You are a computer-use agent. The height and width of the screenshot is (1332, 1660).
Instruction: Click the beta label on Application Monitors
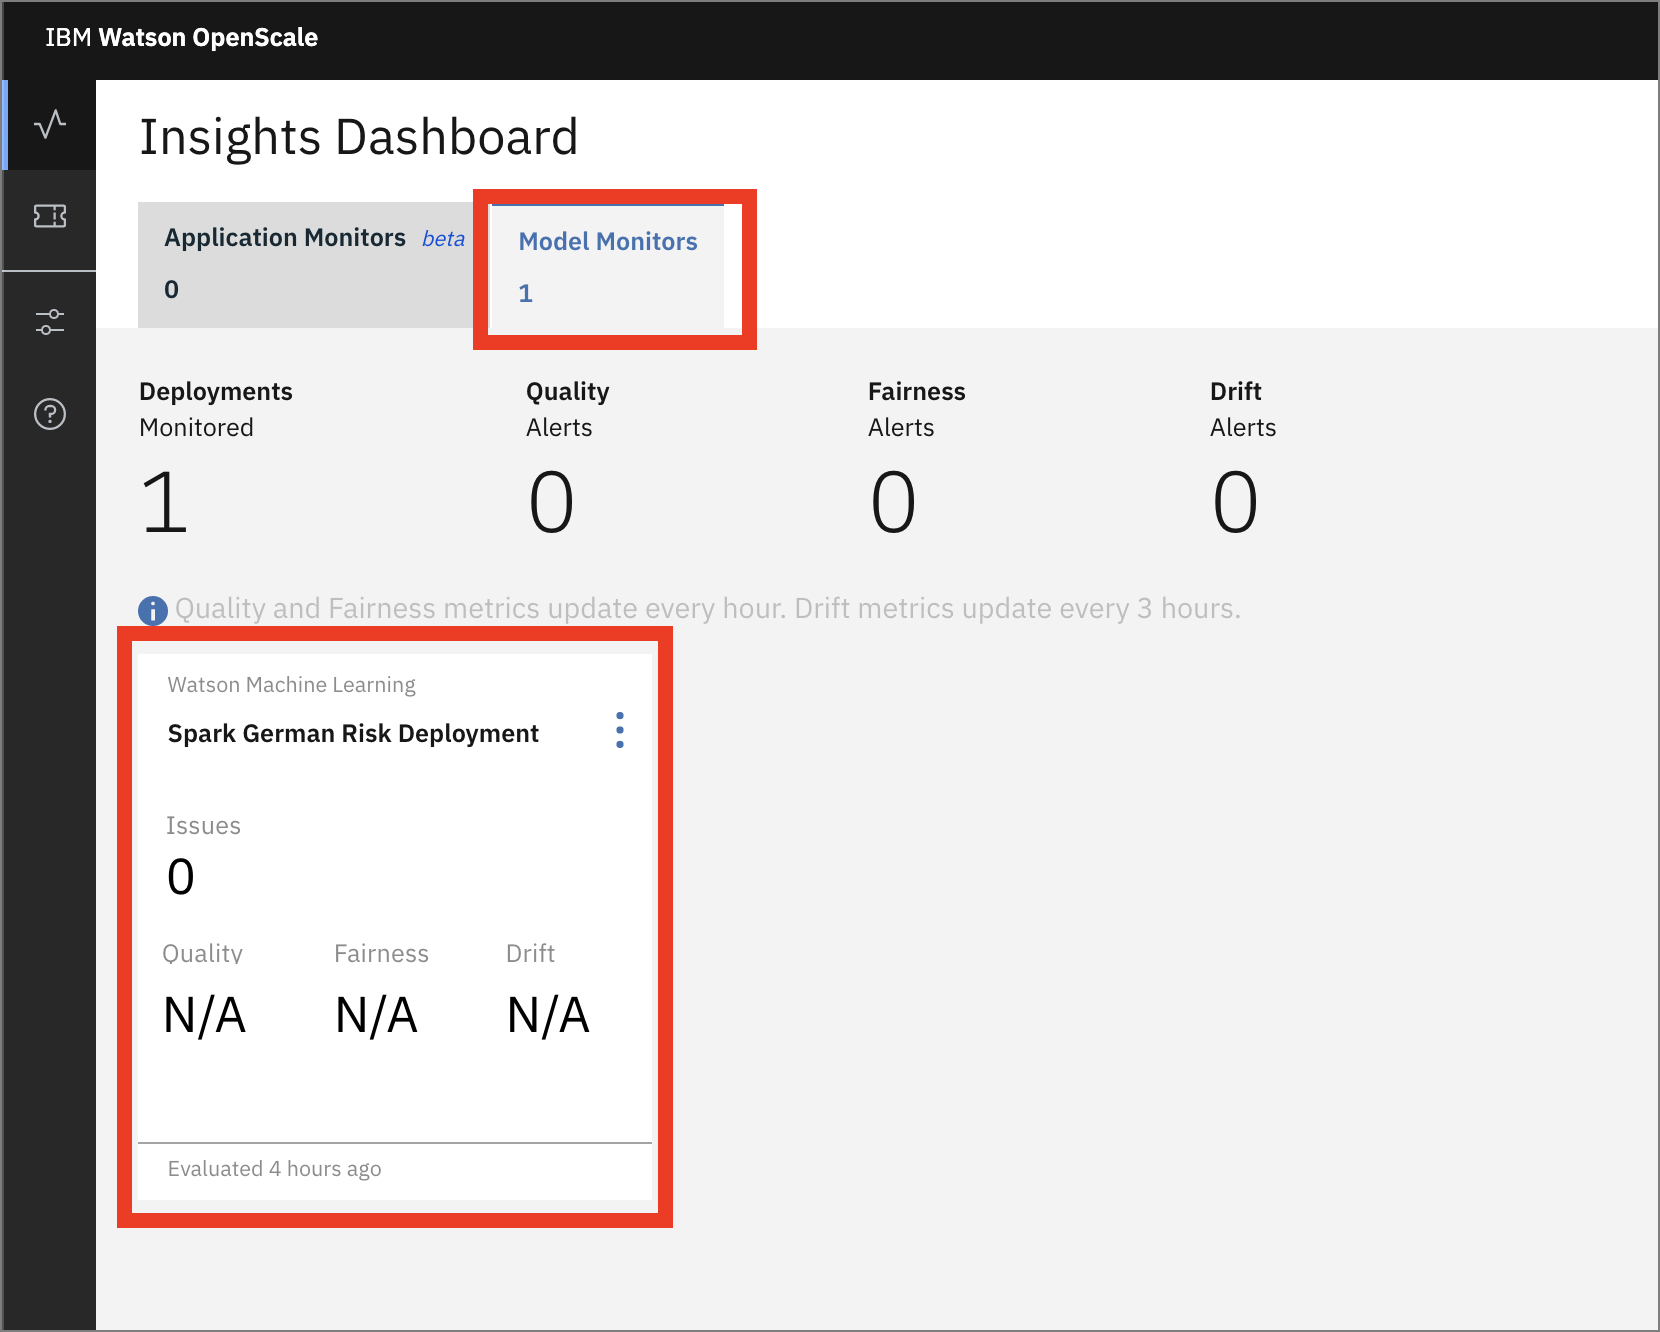[x=443, y=239]
